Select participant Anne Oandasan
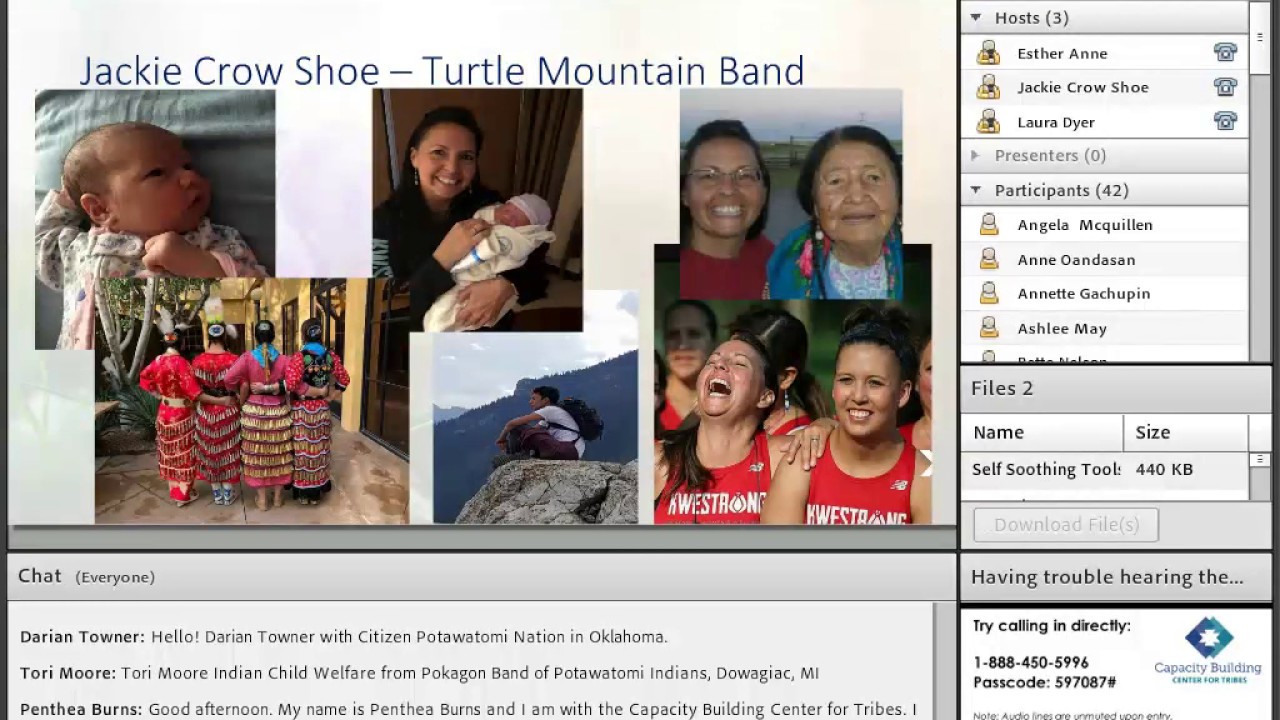Viewport: 1280px width, 720px height. pyautogui.click(x=1104, y=260)
